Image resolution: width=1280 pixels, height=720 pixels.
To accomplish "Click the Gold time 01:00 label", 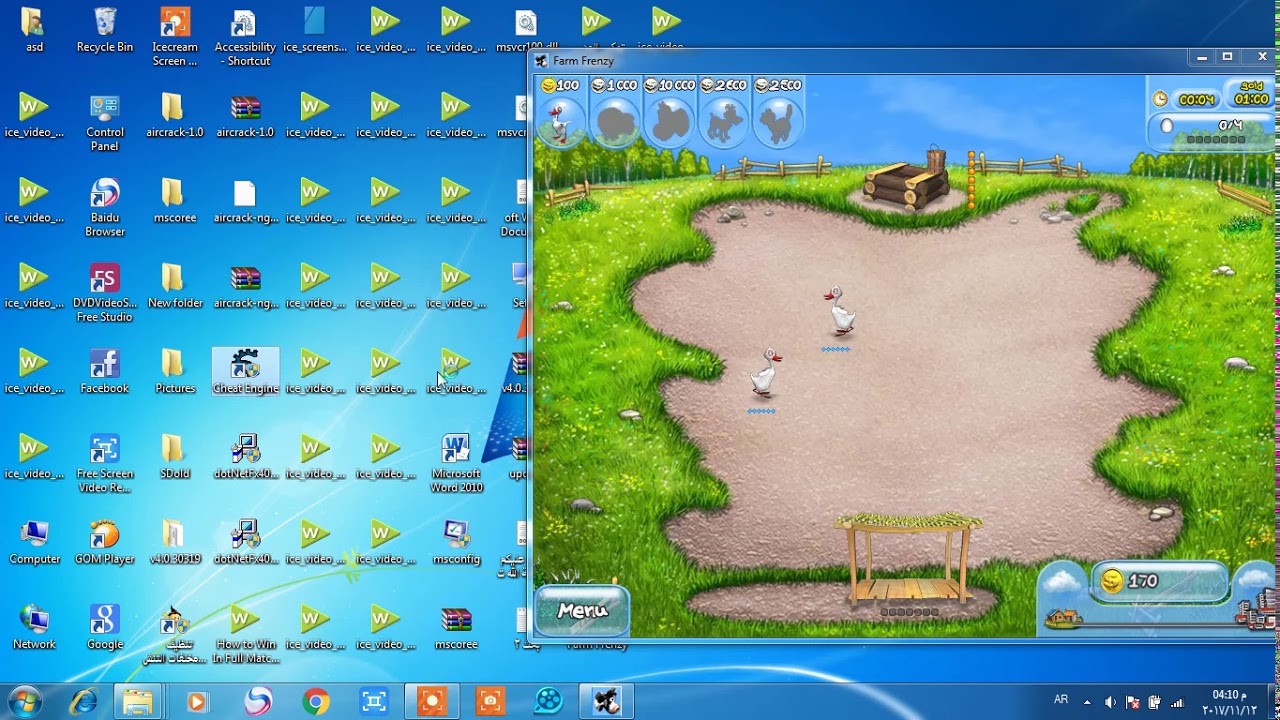I will tap(1251, 93).
